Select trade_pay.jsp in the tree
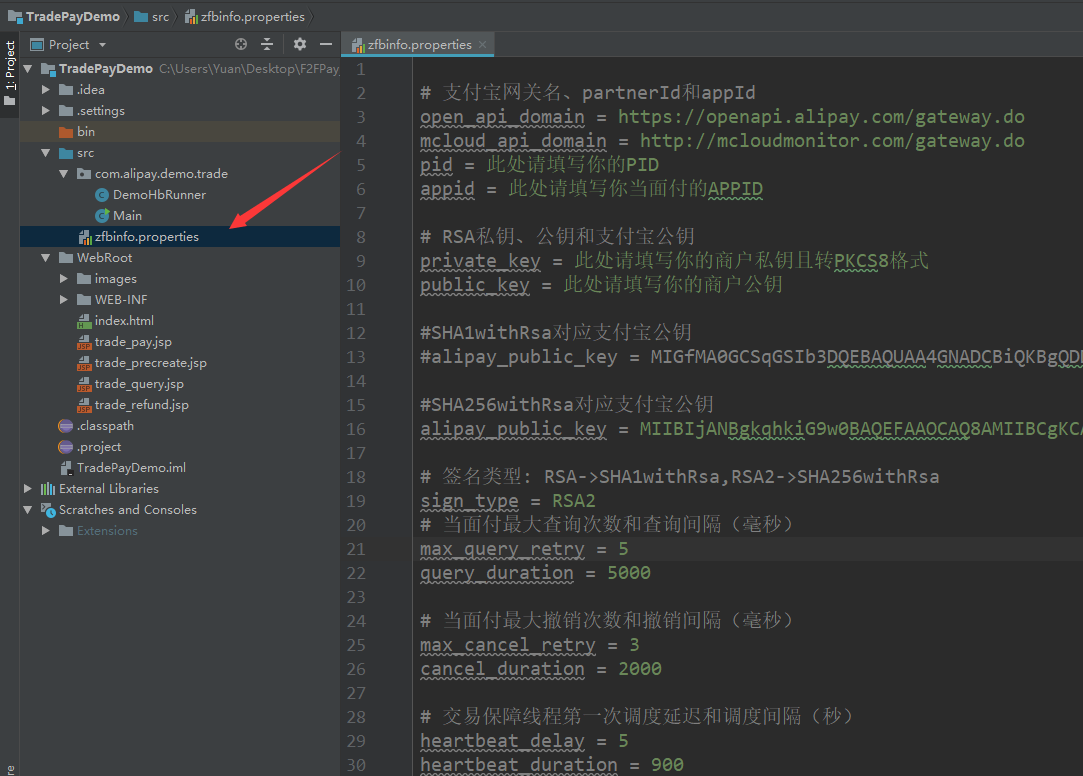 133,342
